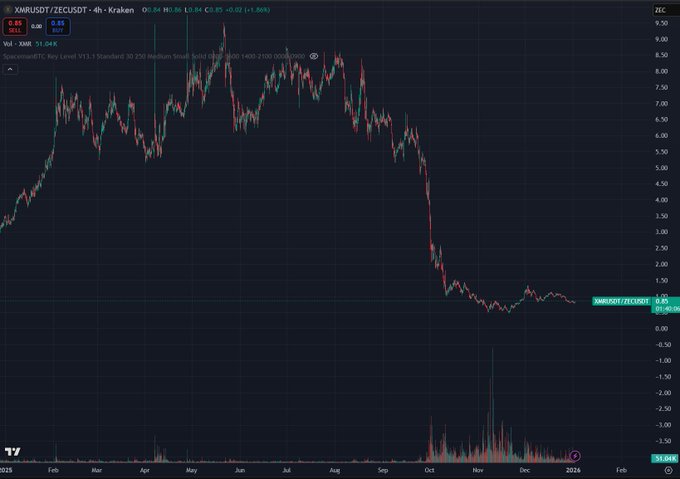Click the L0.84 low value
Screen dimensions: 680x479
pyautogui.click(x=193, y=10)
